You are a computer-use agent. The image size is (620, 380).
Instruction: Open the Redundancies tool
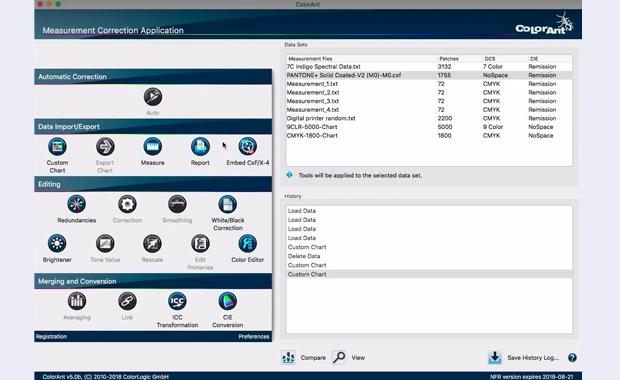[x=76, y=204]
